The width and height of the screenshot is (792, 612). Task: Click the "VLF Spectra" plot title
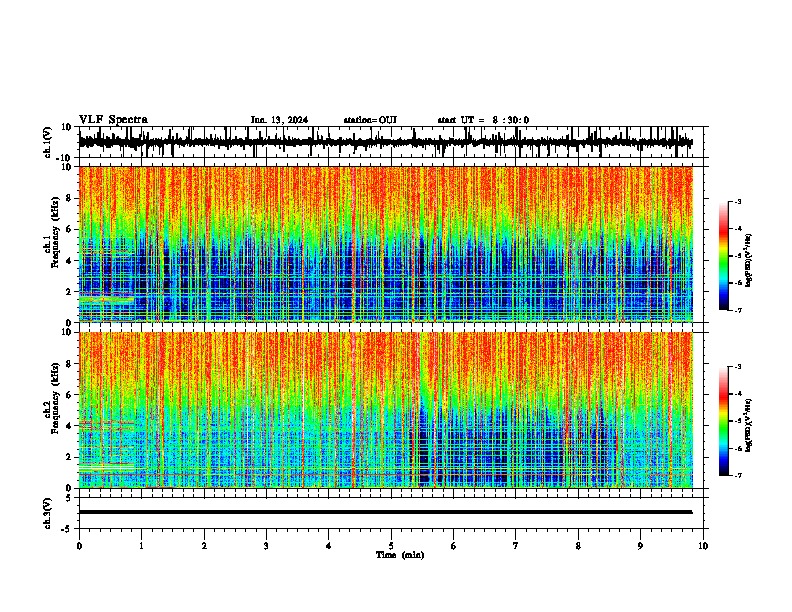(113, 120)
